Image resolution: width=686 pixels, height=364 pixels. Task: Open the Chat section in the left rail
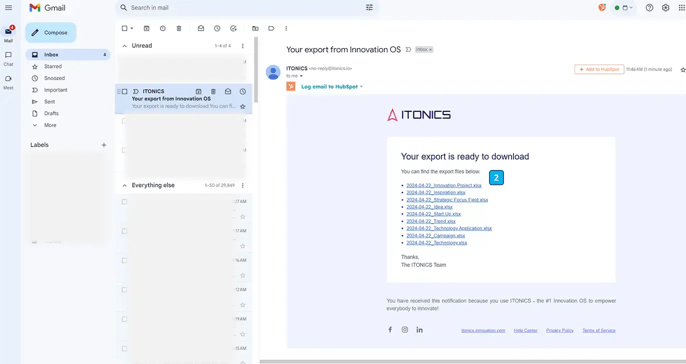(x=8, y=58)
